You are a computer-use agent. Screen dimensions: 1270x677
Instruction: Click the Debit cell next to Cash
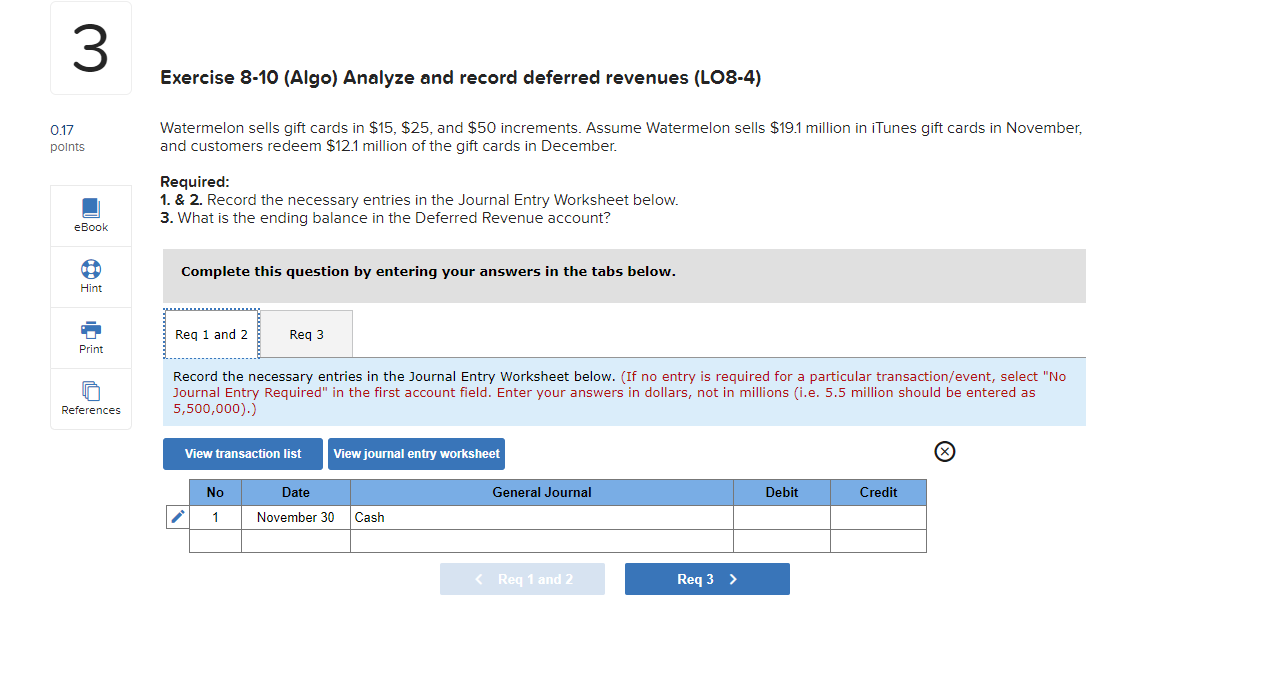[781, 517]
